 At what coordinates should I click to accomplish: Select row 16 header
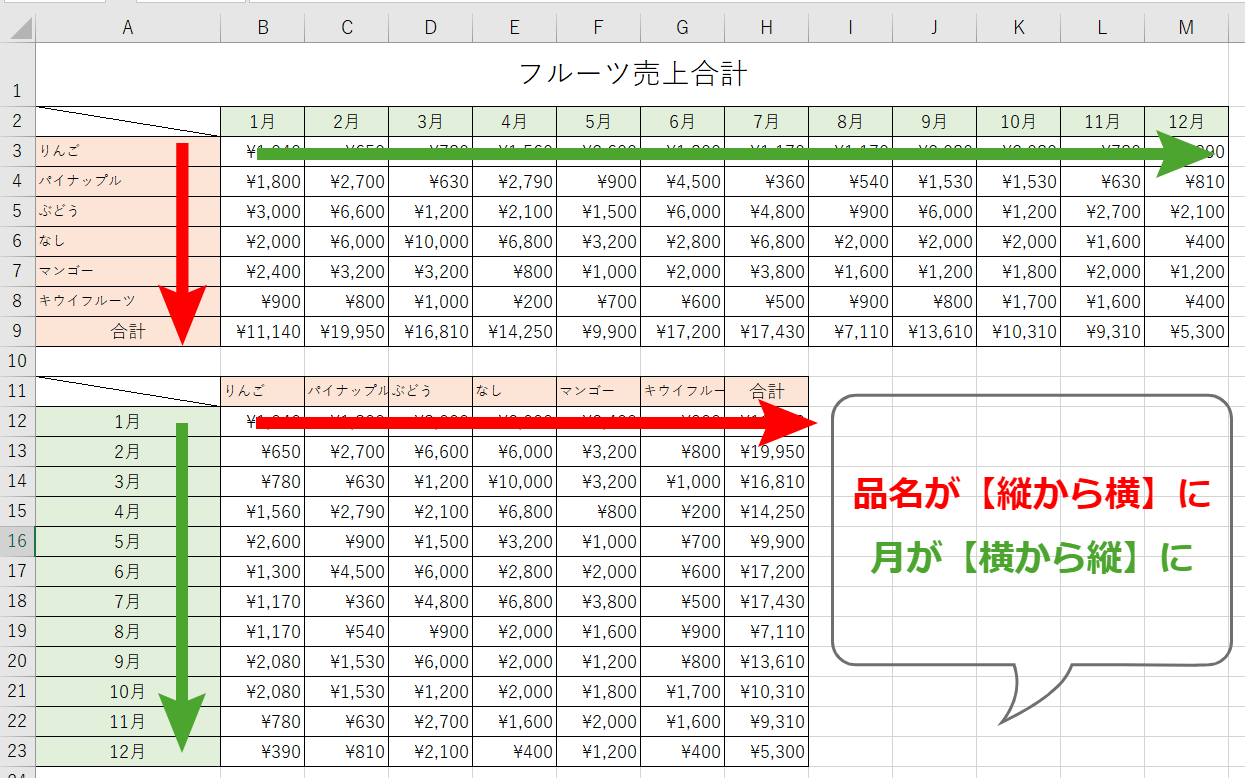click(x=16, y=540)
